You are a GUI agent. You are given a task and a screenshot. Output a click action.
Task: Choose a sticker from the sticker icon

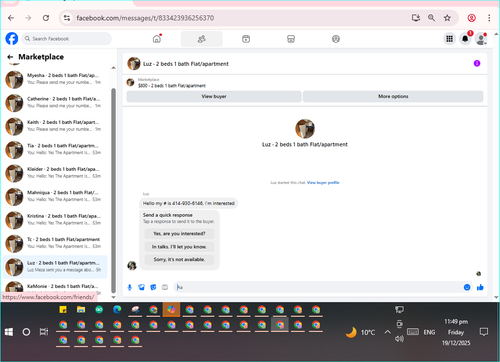pos(153,287)
